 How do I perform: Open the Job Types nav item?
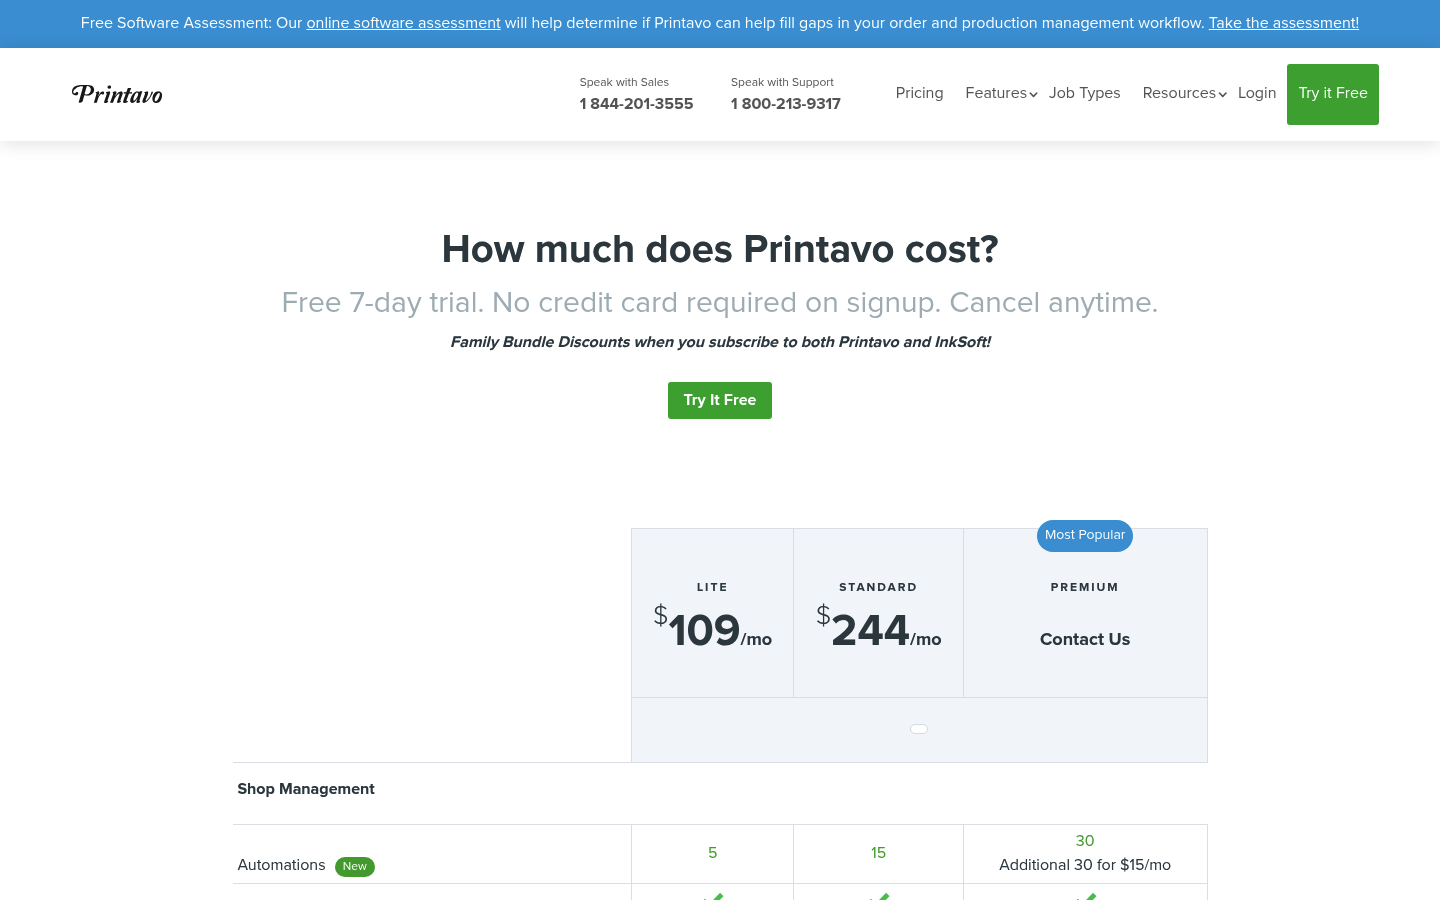[1084, 93]
